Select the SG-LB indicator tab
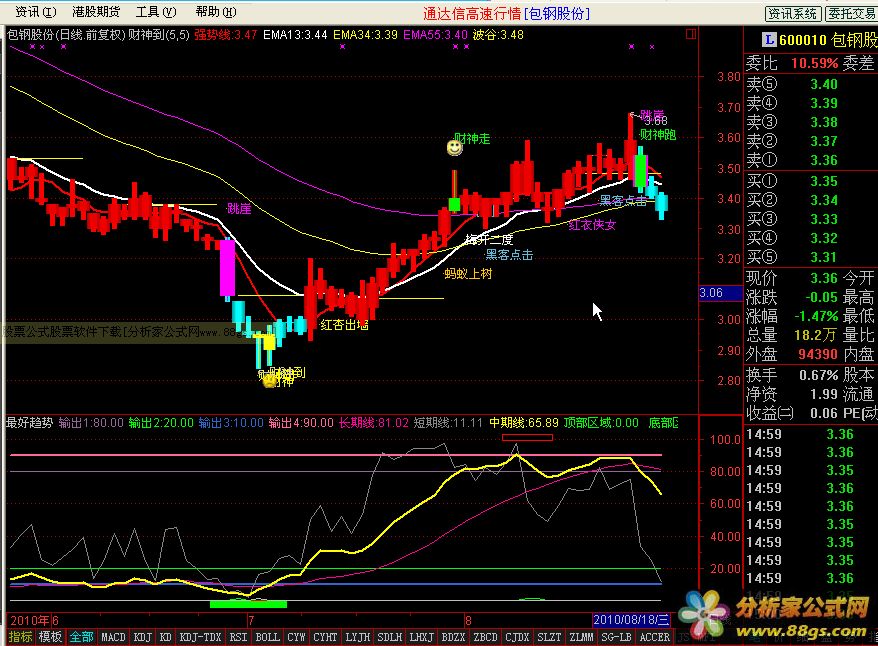This screenshot has width=878, height=646. (617, 637)
